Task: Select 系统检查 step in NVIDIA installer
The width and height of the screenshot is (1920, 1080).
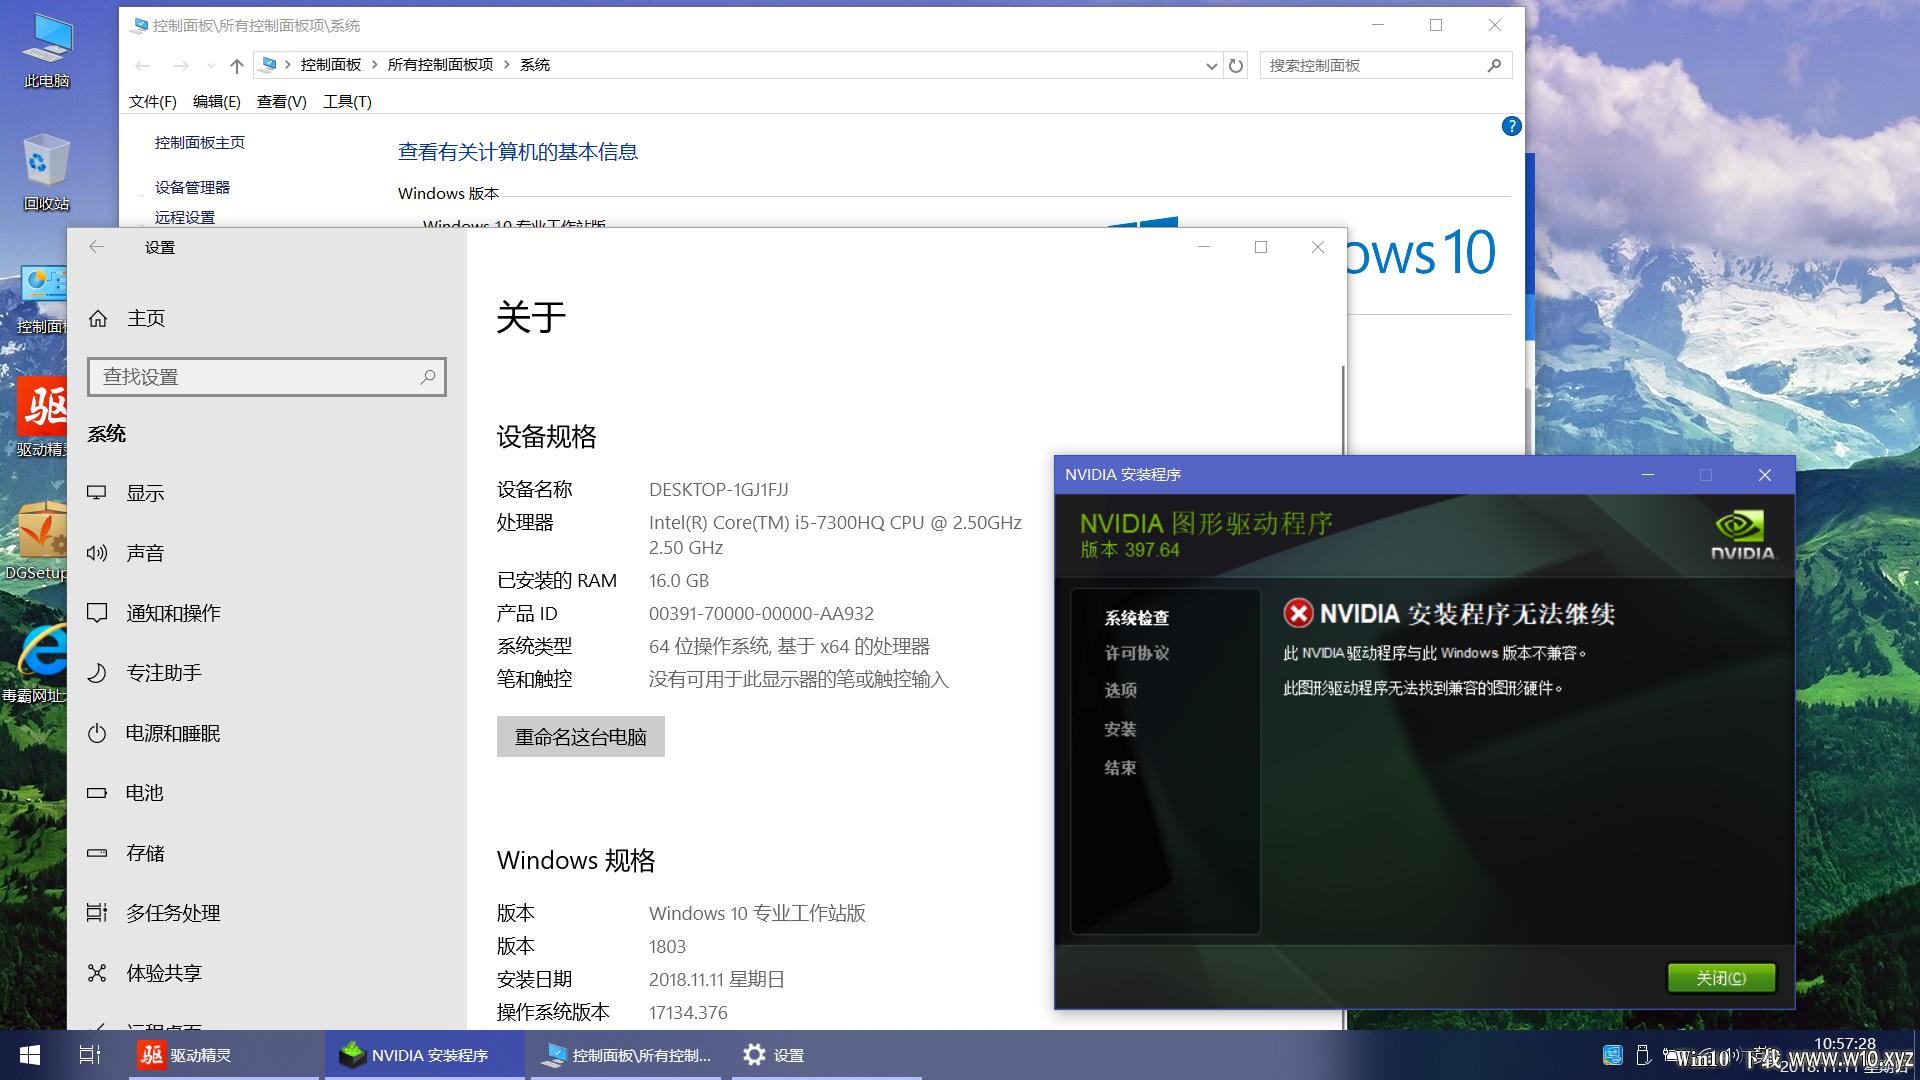Action: 1136,618
